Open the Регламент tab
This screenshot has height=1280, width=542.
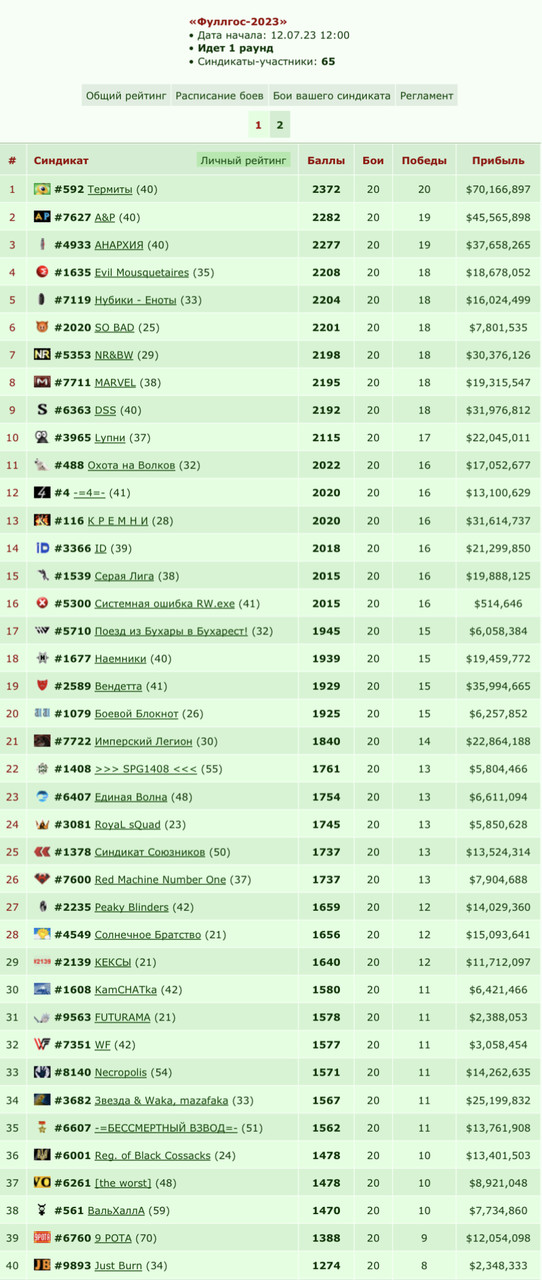426,96
